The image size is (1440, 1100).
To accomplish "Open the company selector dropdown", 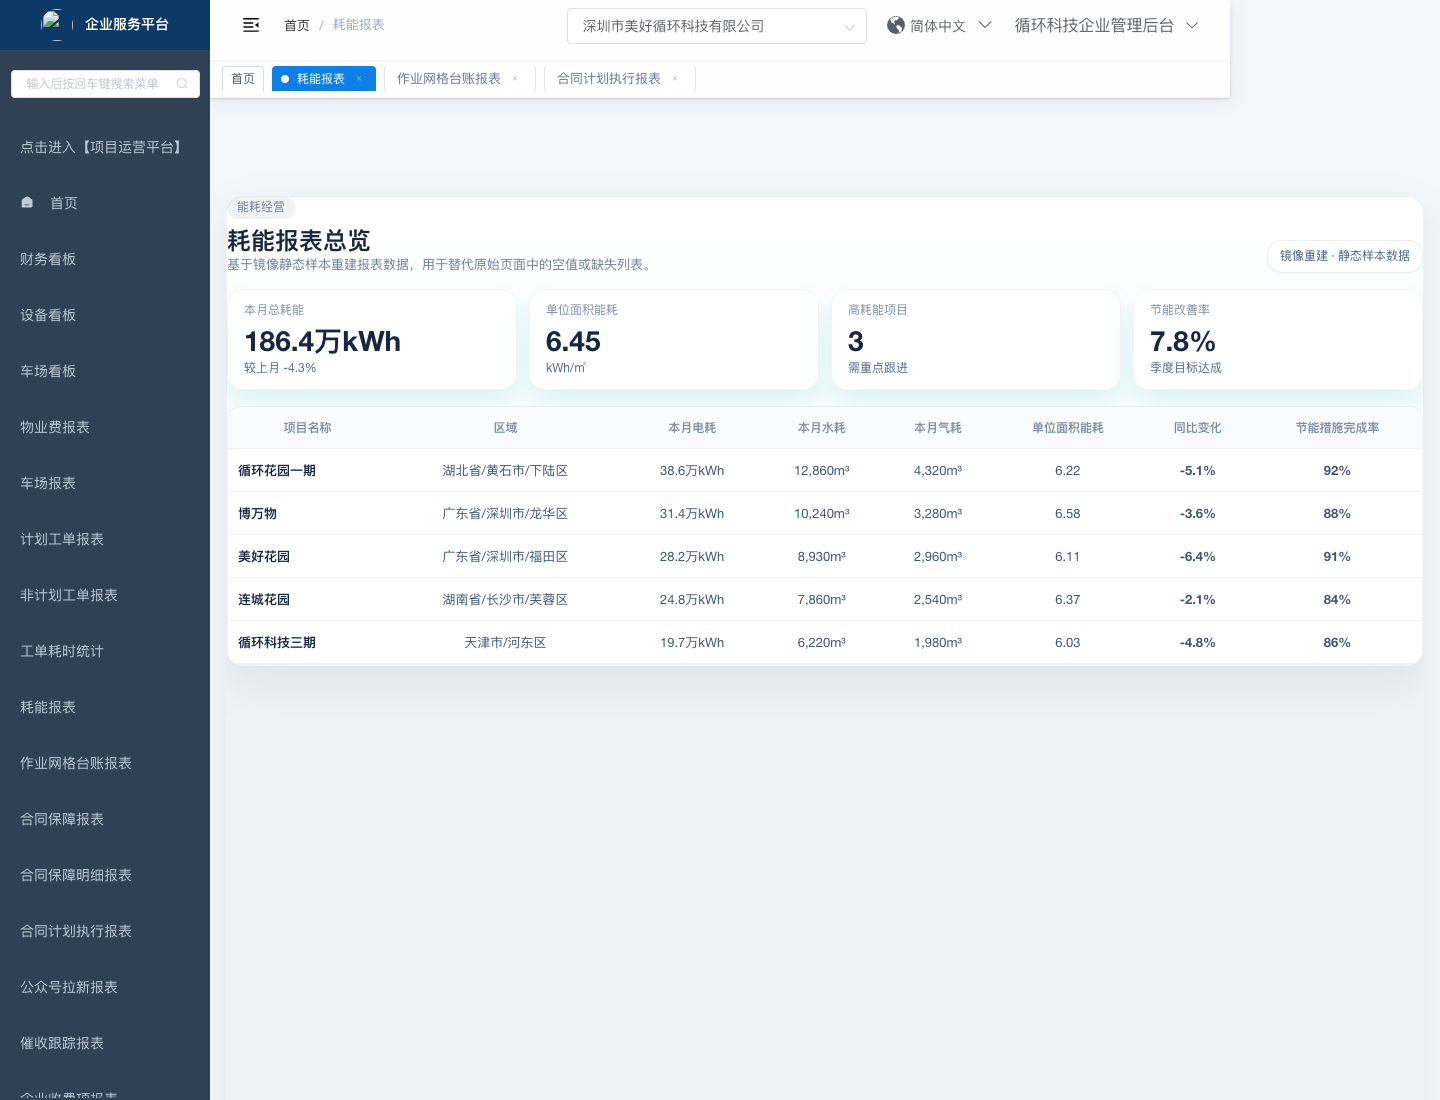I will (x=716, y=26).
